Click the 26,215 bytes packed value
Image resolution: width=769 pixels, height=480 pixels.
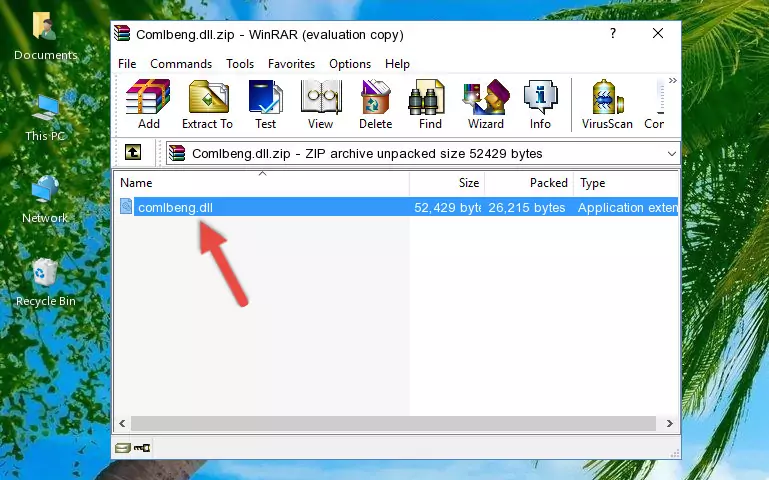[527, 207]
